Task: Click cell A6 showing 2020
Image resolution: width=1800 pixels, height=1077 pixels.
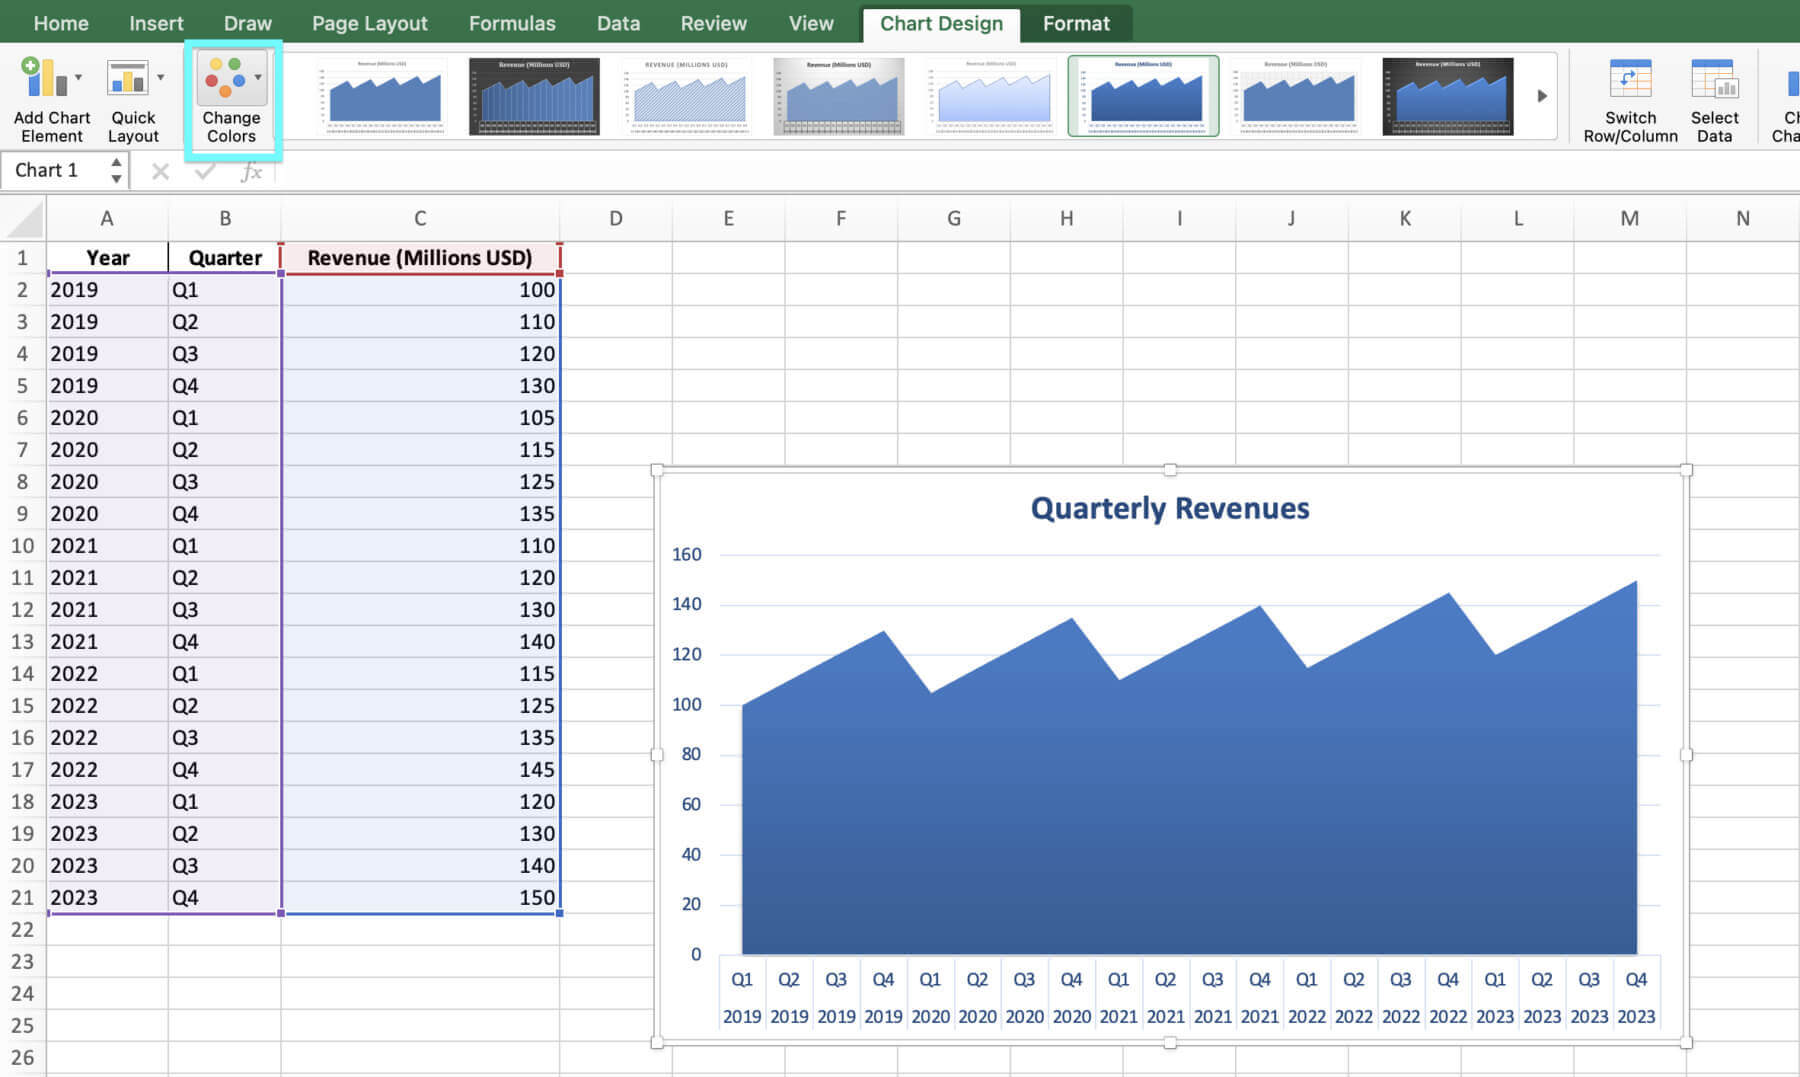Action: pos(107,418)
